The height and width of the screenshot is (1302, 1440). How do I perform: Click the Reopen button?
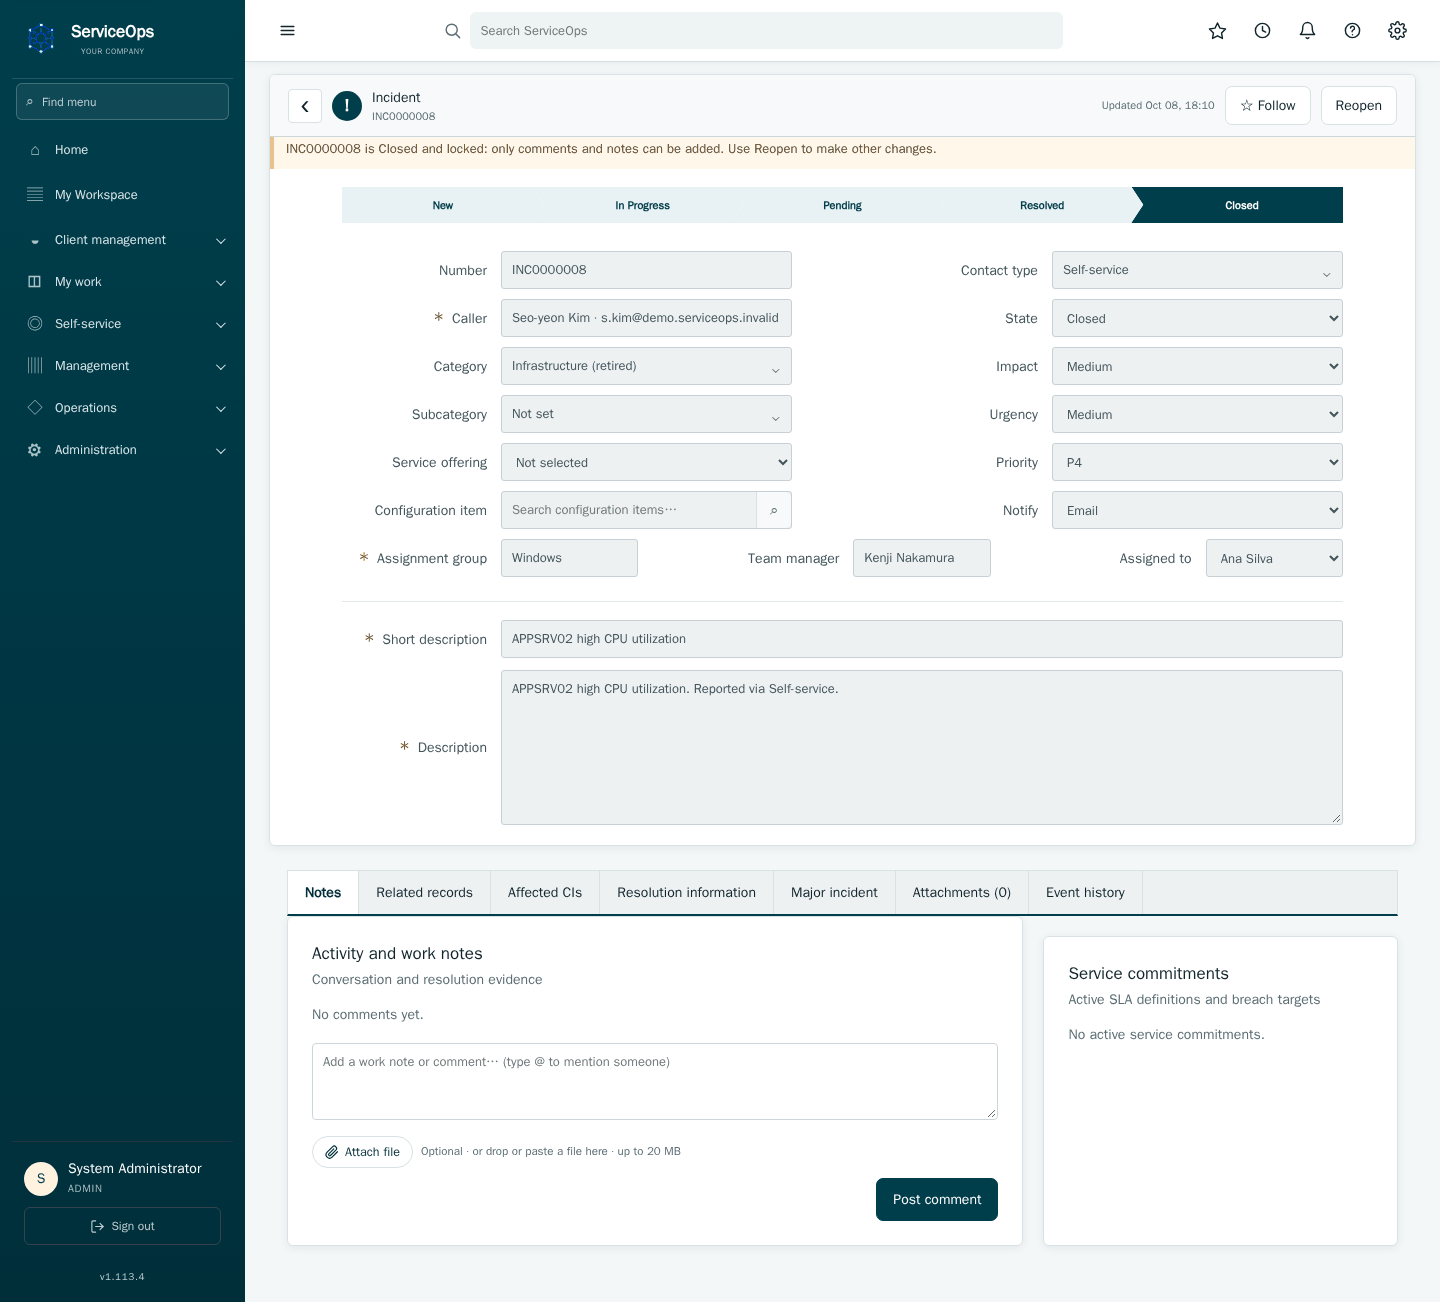(1358, 106)
